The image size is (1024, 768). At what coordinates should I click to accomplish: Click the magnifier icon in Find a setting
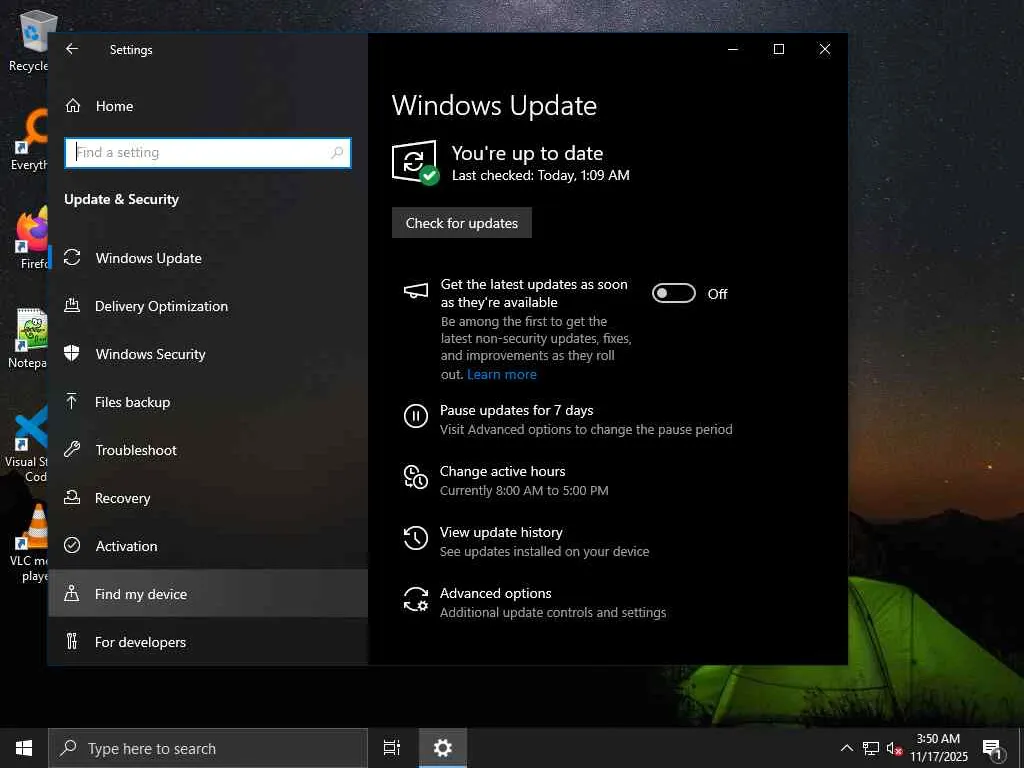pos(337,152)
